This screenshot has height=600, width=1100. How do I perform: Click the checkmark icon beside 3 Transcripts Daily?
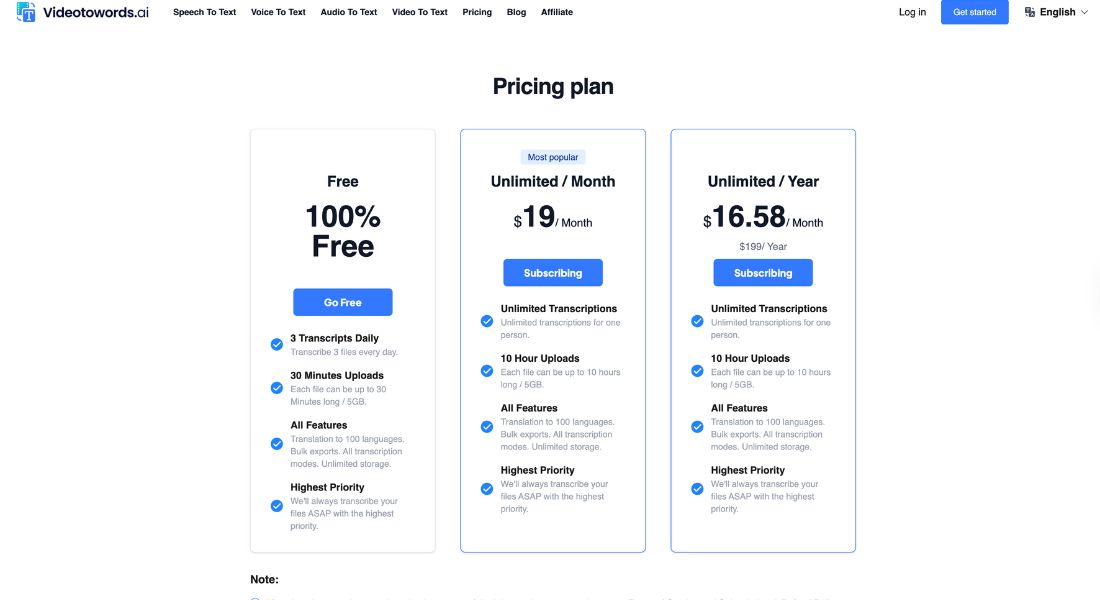click(x=276, y=345)
